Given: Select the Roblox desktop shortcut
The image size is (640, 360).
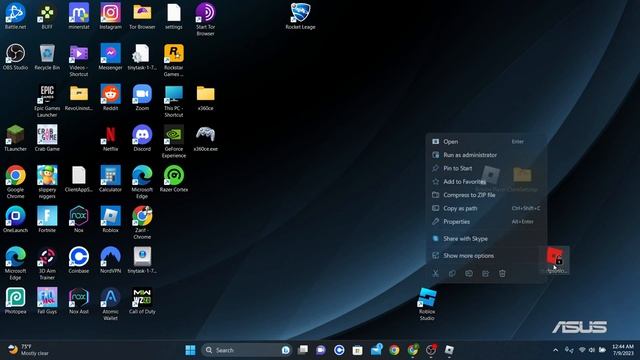Looking at the screenshot, I should click(111, 220).
